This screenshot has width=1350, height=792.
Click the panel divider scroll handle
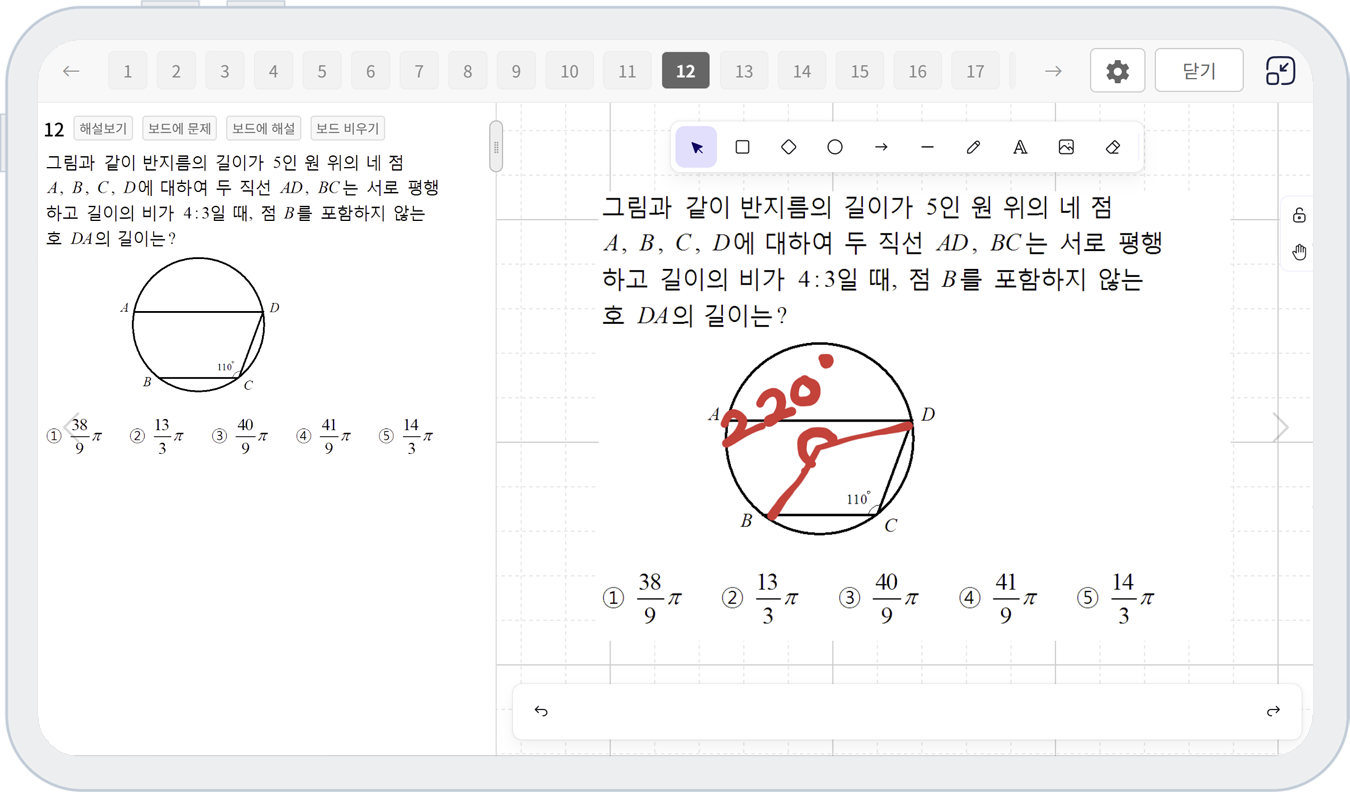[495, 147]
